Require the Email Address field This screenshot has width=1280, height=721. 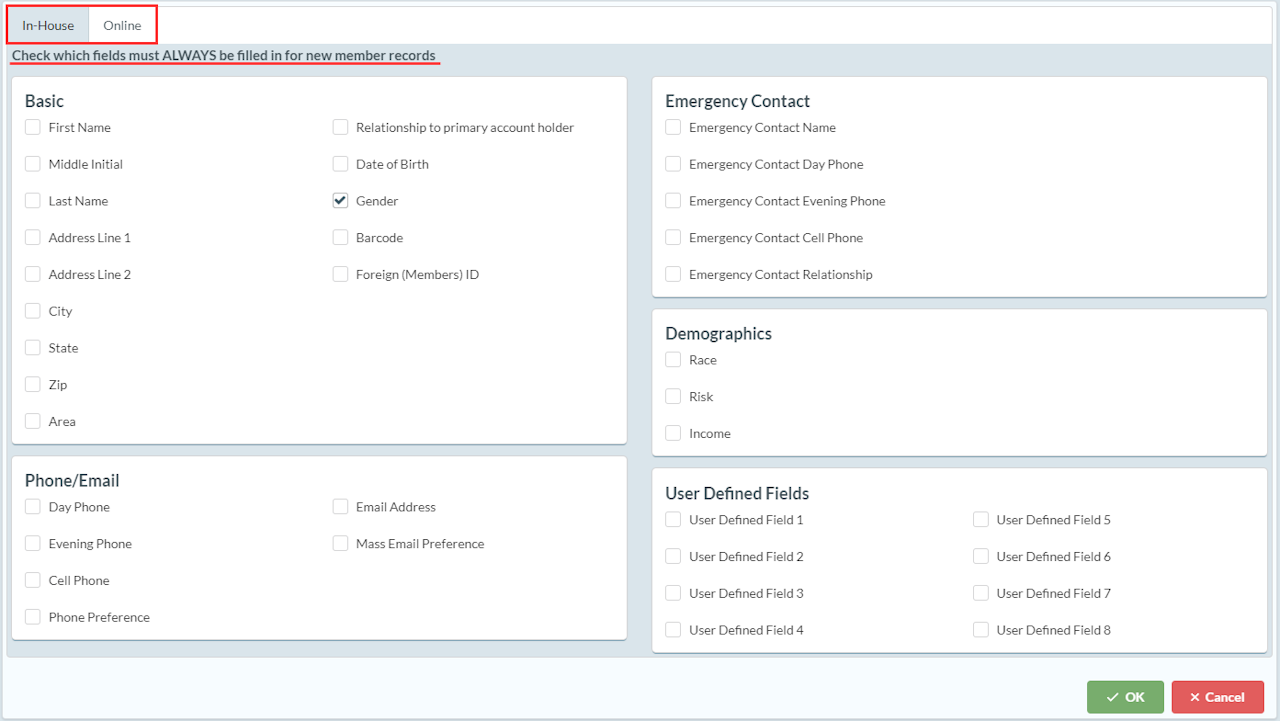[x=341, y=507]
